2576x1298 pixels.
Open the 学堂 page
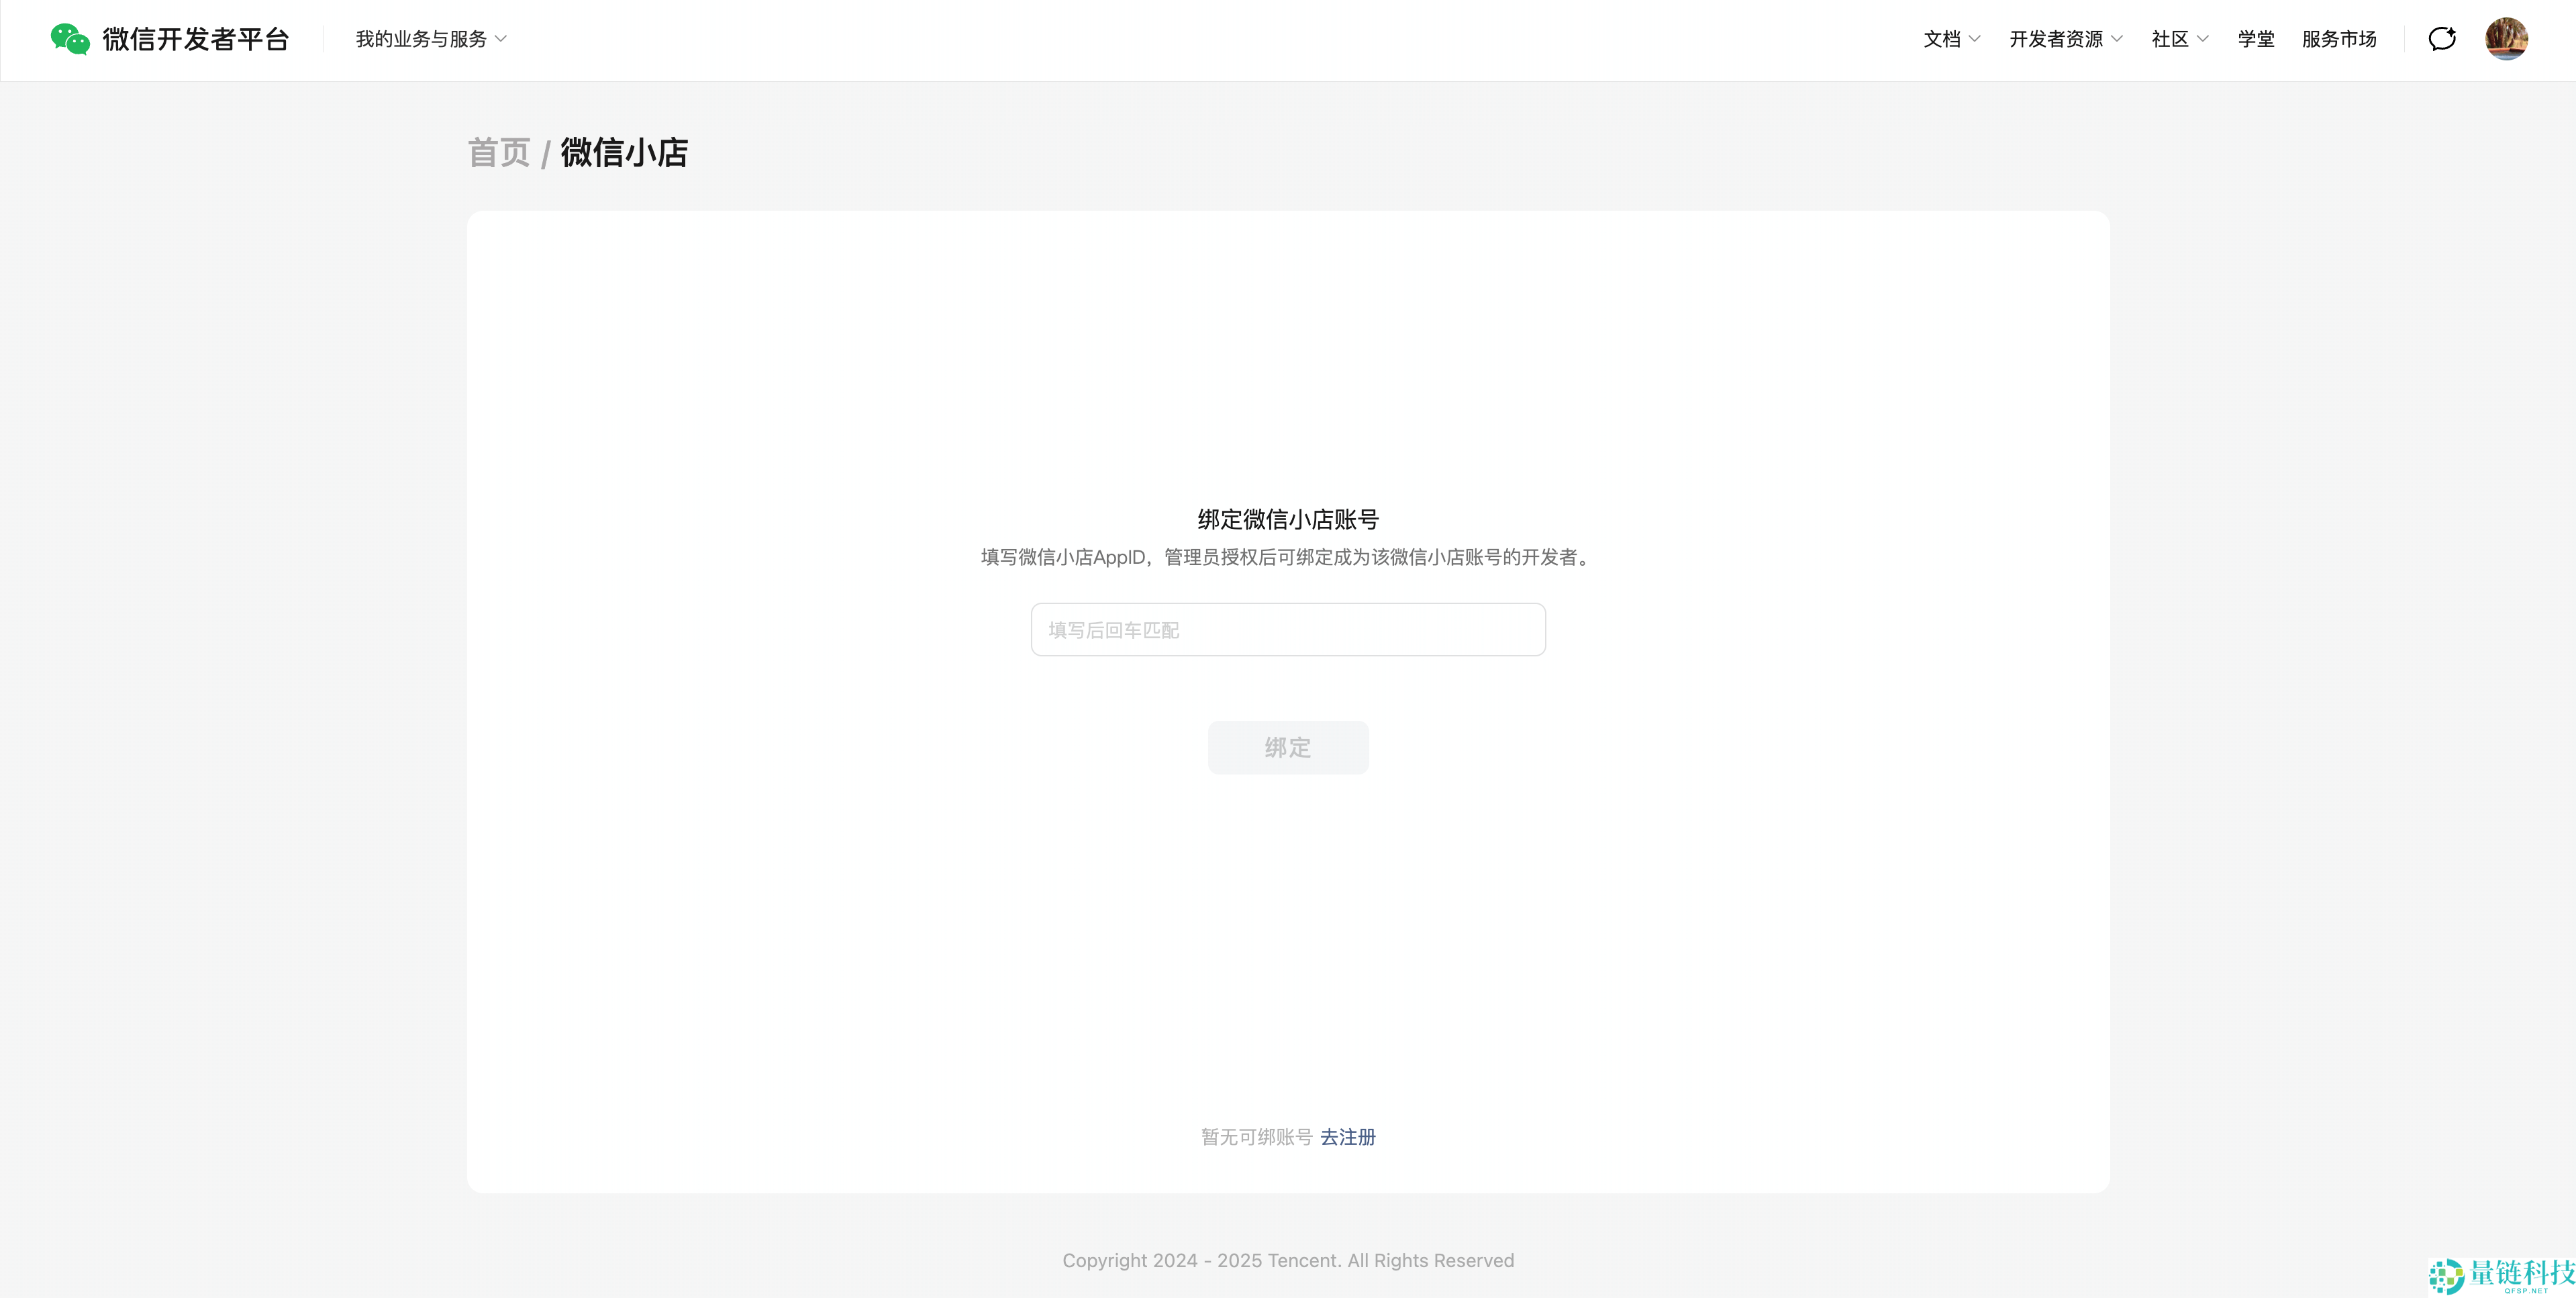2256,39
